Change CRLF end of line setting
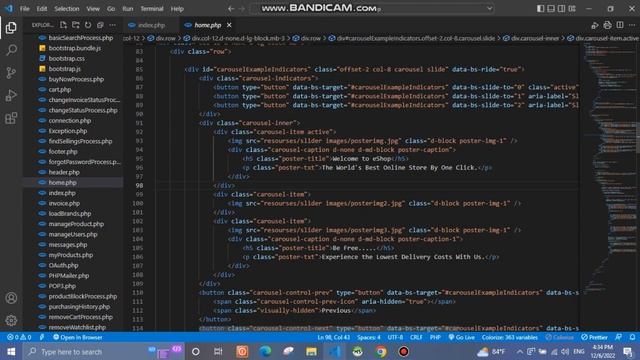The image size is (640, 360). click(416, 337)
